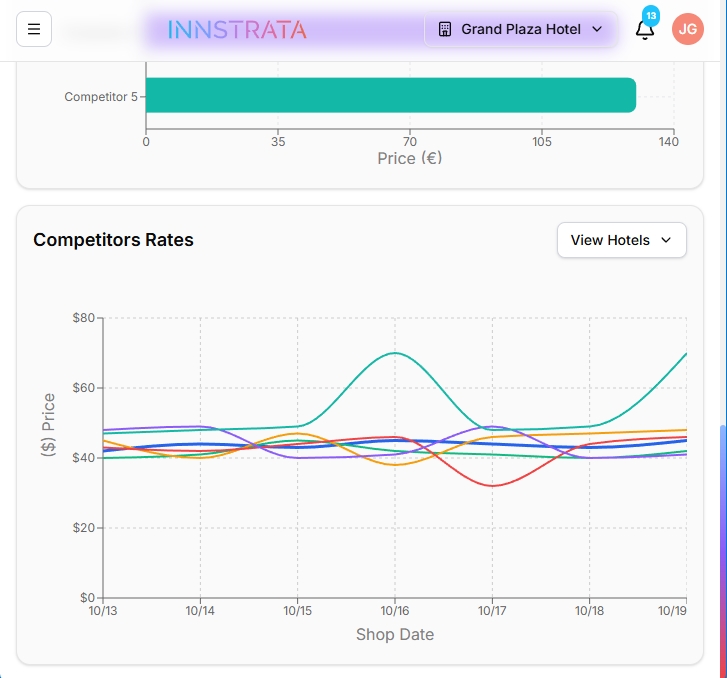Click the Competitors Rates heading
The width and height of the screenshot is (727, 678).
(x=113, y=240)
